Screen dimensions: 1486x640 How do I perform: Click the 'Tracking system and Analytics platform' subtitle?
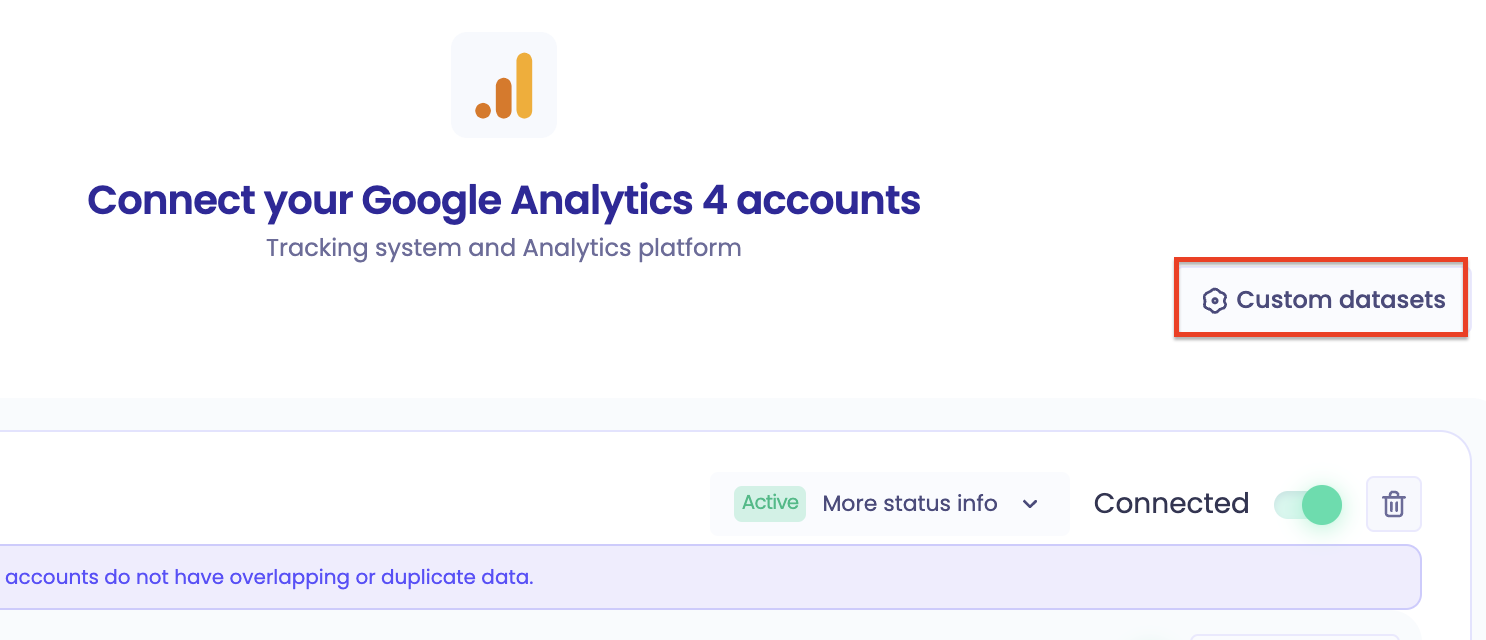coord(504,247)
